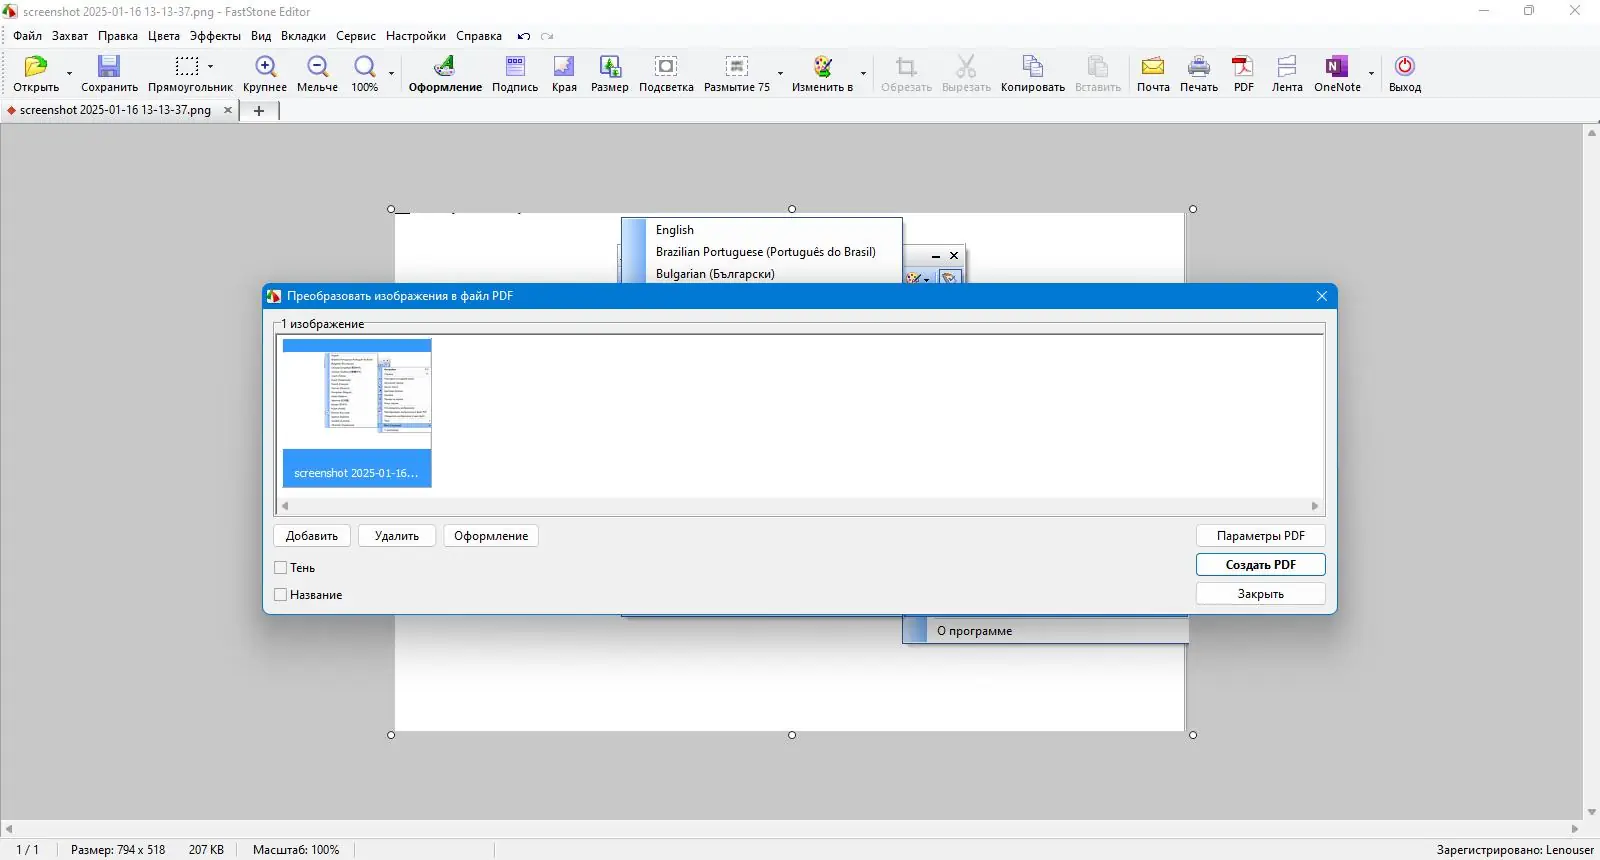1600x860 pixels.
Task: Expand the Прямоугольник dropdown arrow
Action: tap(210, 67)
